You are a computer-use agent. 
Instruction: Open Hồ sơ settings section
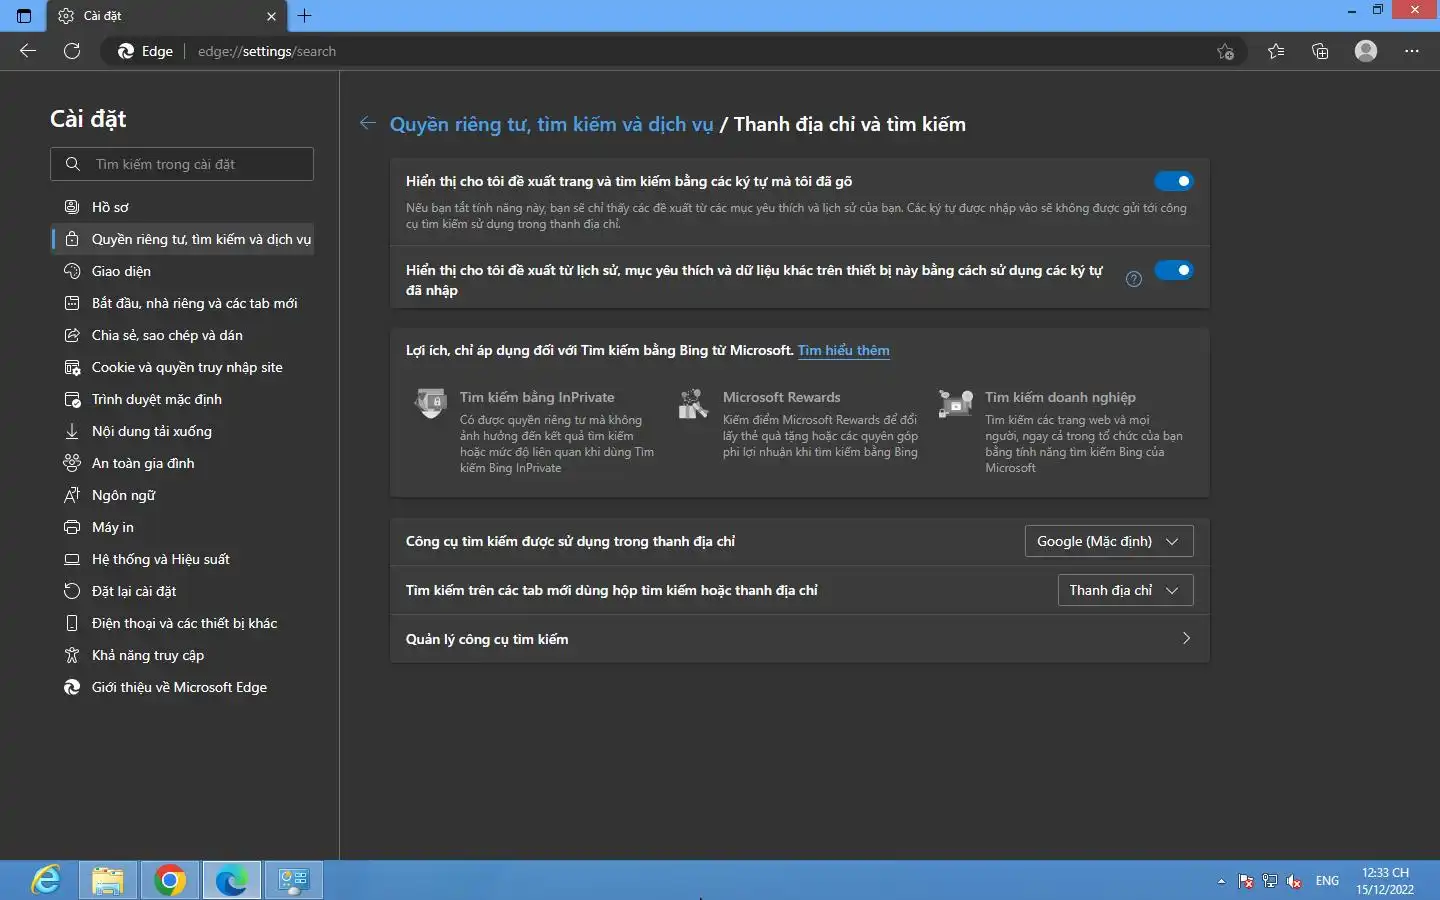(182, 207)
